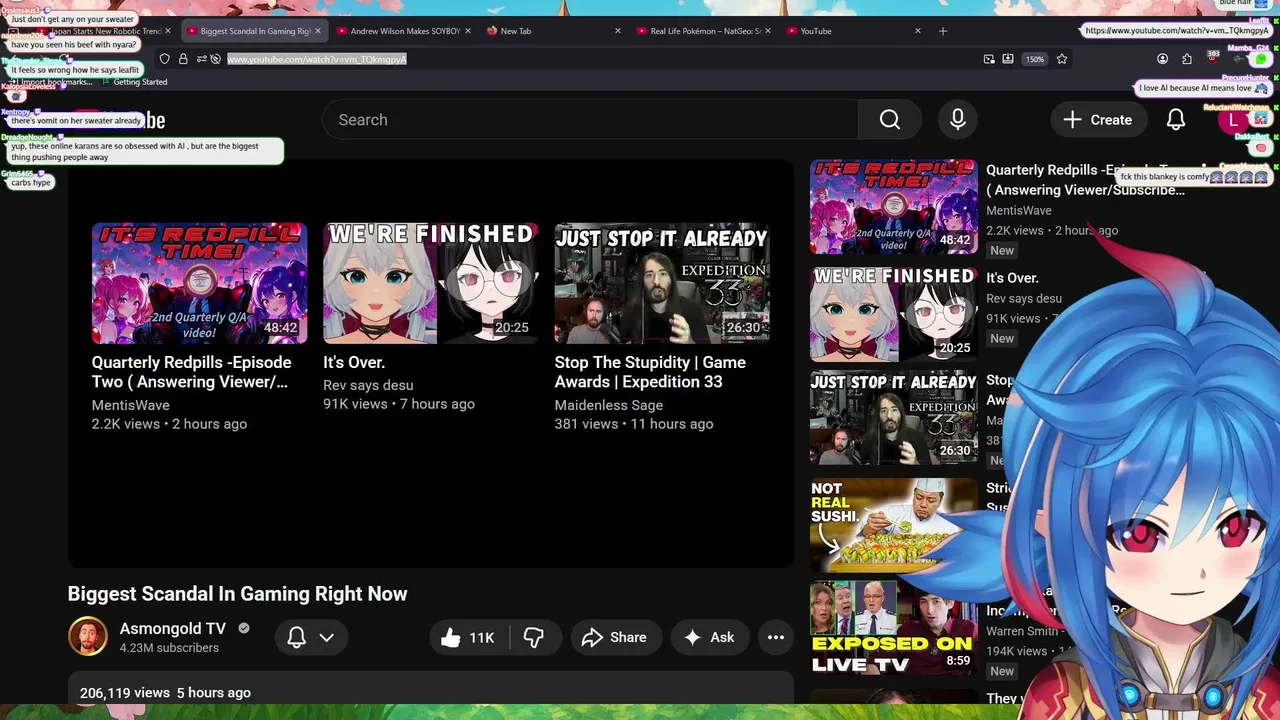Click the Create button

coord(1097,120)
